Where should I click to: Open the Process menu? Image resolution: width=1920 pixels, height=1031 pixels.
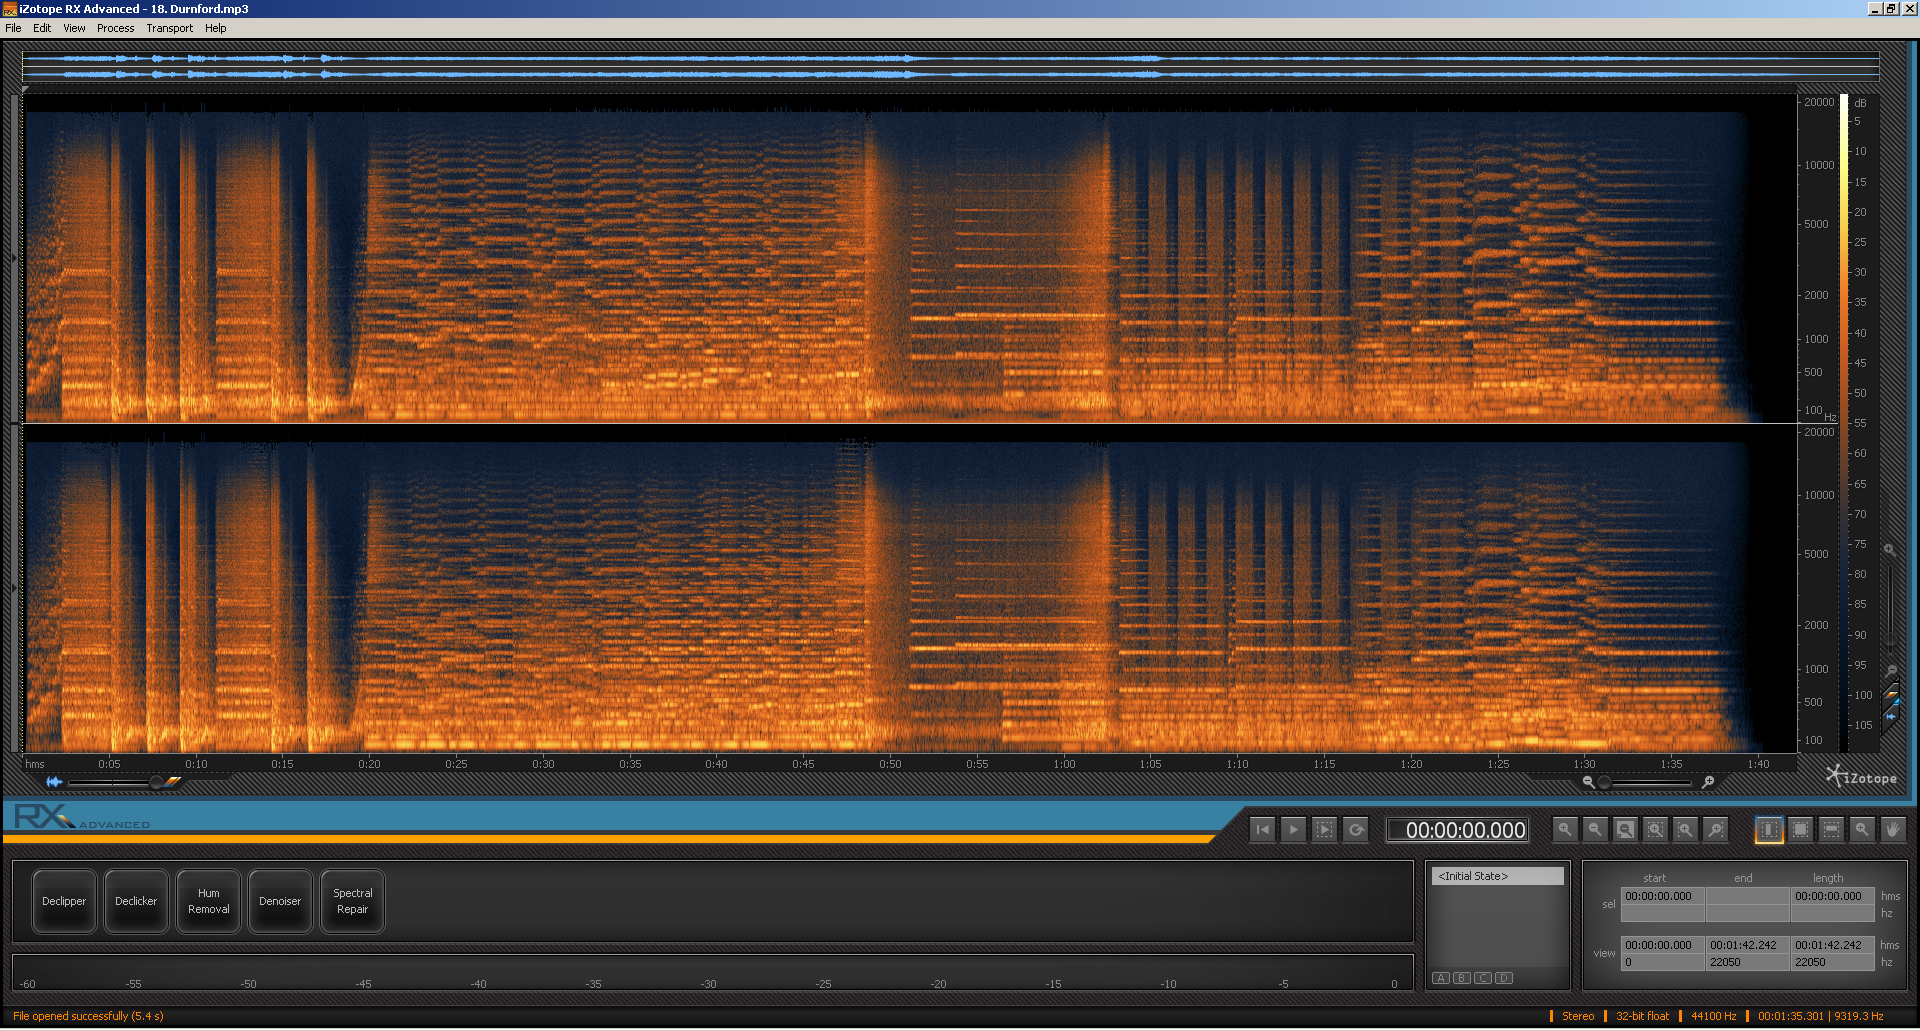(x=115, y=27)
